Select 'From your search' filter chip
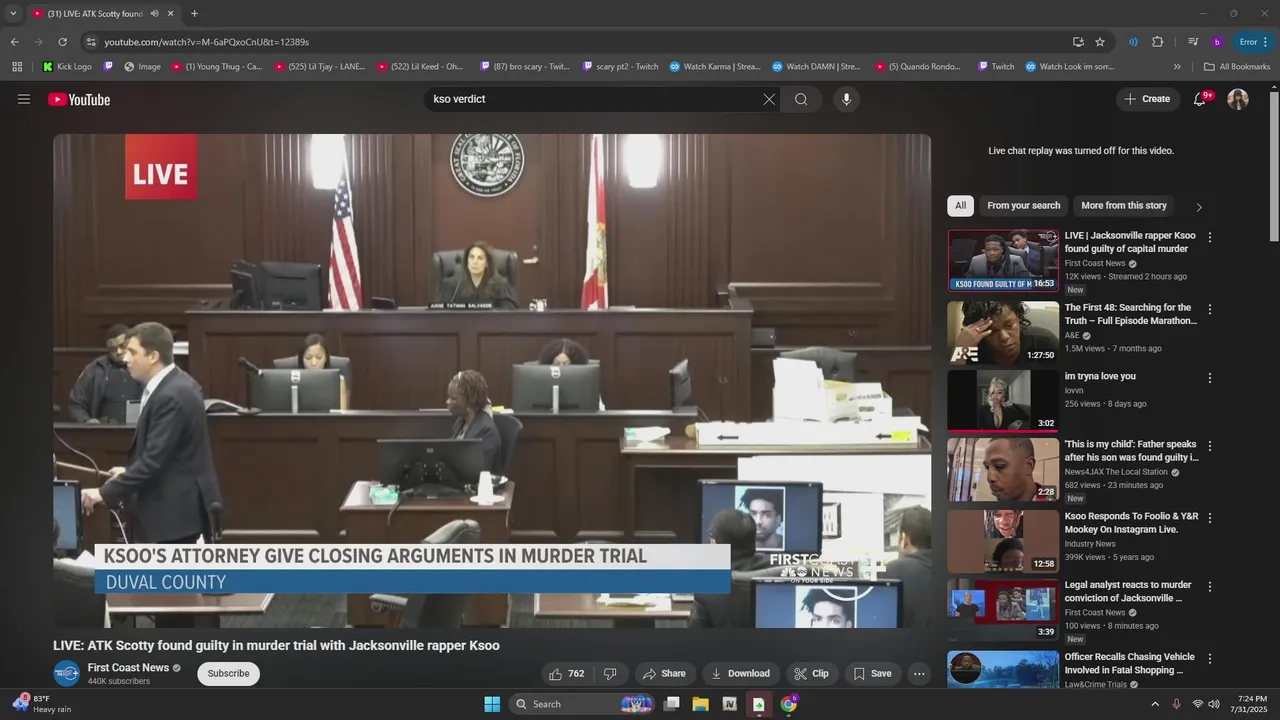Viewport: 1280px width, 720px height. point(1023,206)
